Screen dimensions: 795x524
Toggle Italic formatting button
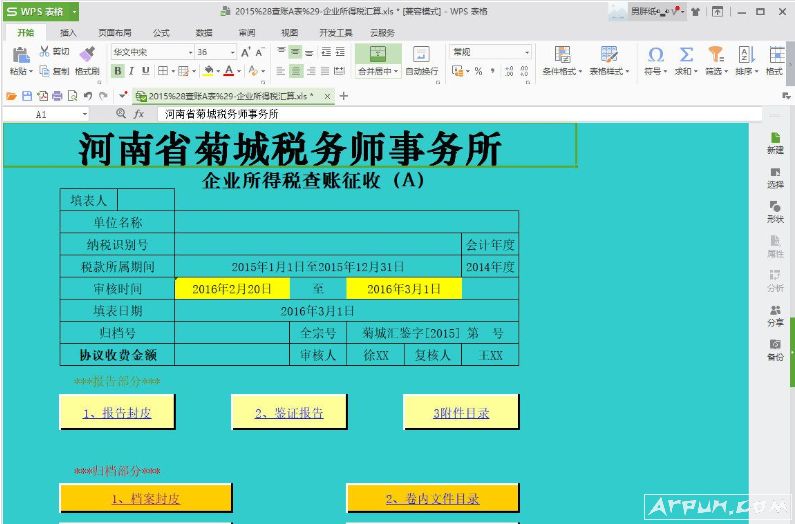(132, 71)
